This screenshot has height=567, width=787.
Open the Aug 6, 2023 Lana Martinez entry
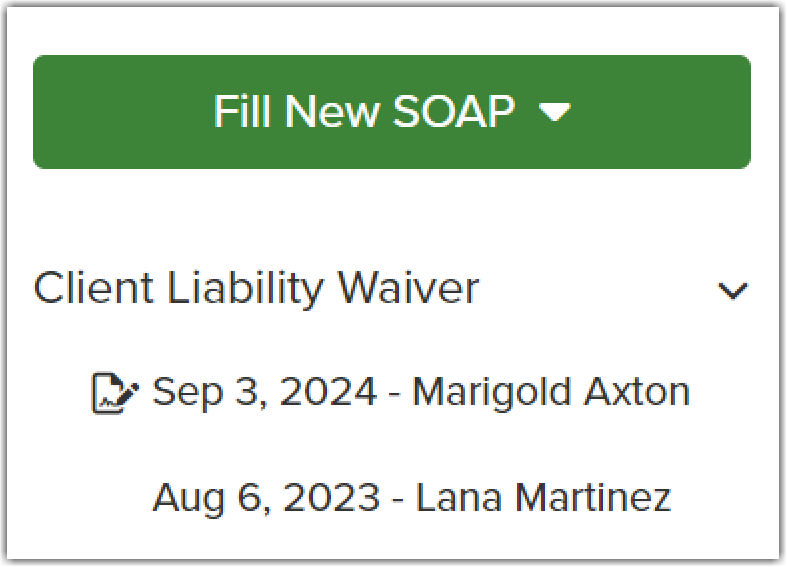click(x=412, y=498)
